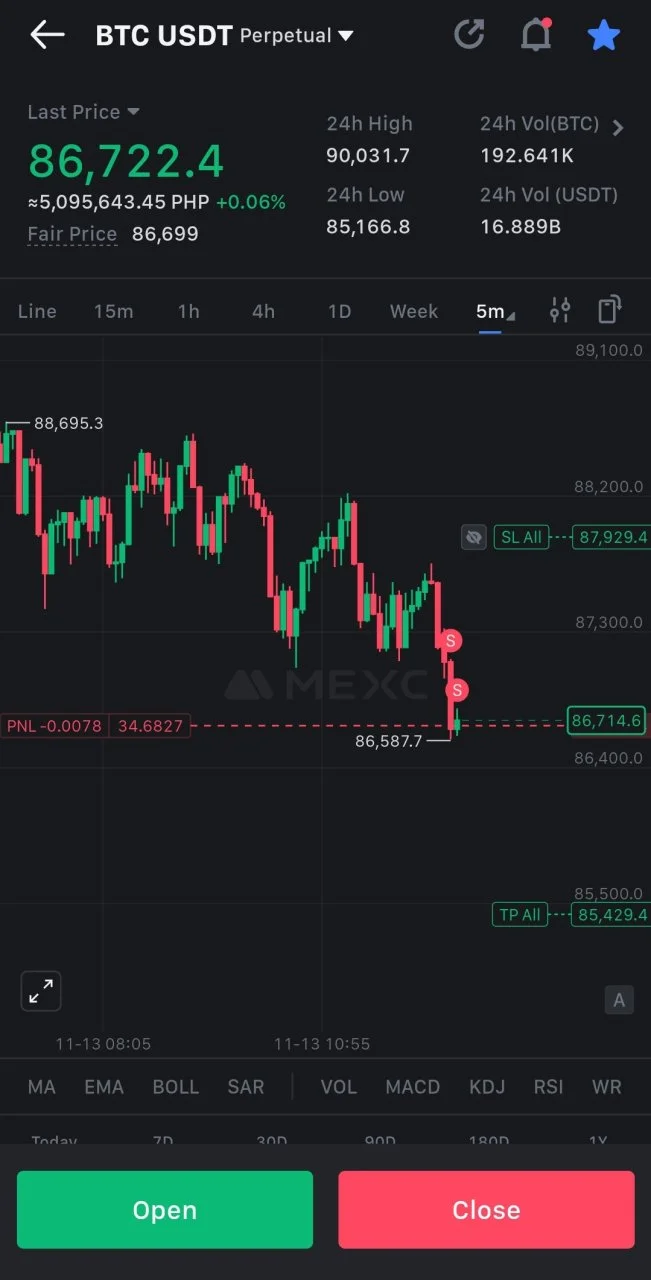Open the share/refresh circular arrow icon
This screenshot has width=651, height=1280.
(x=469, y=35)
